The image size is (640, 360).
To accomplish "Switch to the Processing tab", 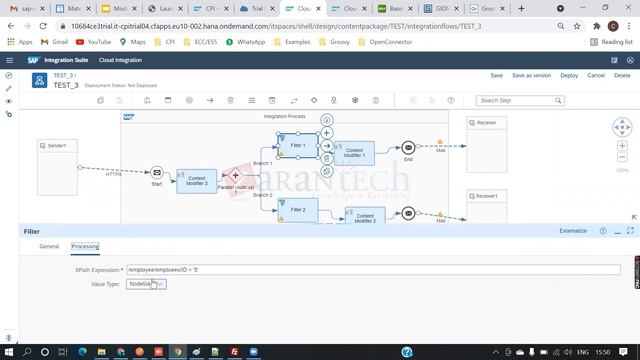I will coord(85,247).
